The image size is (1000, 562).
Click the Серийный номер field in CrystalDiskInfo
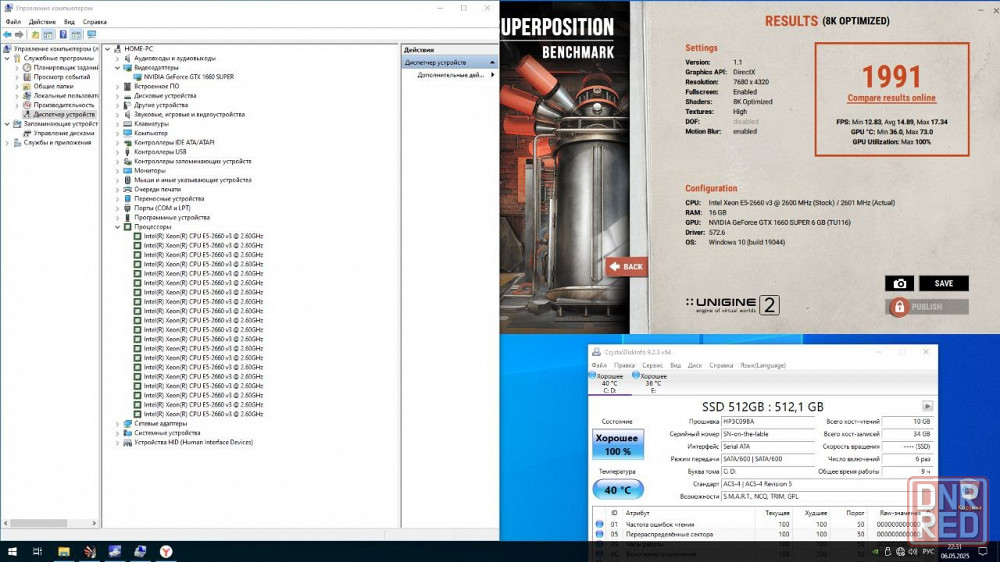768,434
